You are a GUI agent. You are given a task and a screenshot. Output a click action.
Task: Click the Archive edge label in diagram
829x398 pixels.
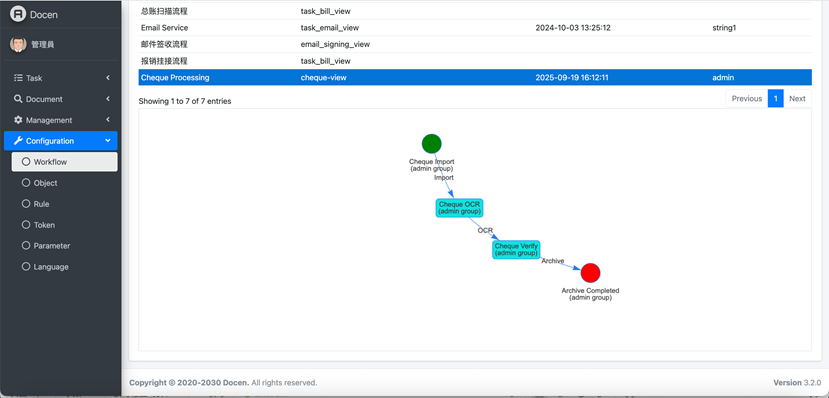552,261
